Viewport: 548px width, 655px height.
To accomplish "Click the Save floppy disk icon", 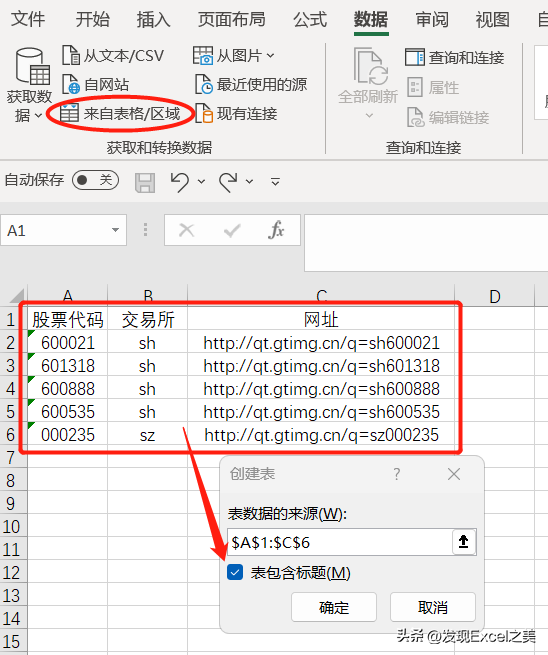I will 145,183.
